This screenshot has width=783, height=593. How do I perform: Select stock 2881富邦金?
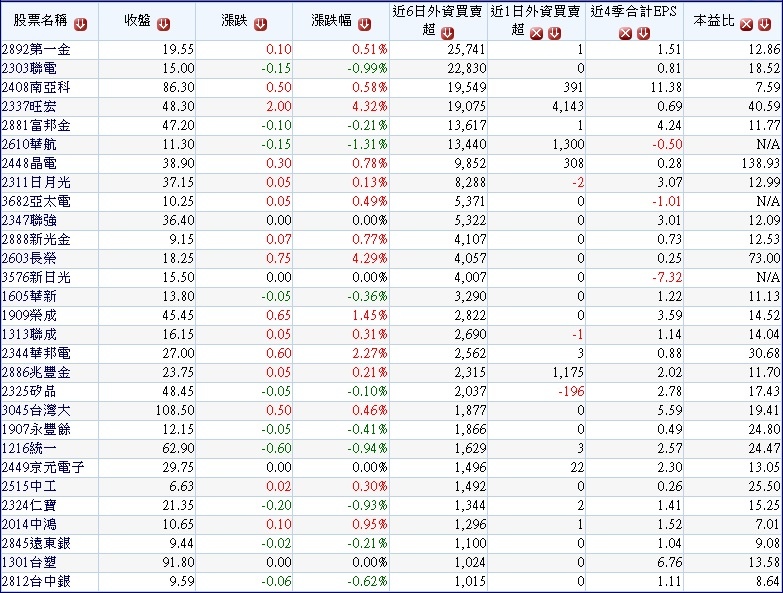point(36,125)
